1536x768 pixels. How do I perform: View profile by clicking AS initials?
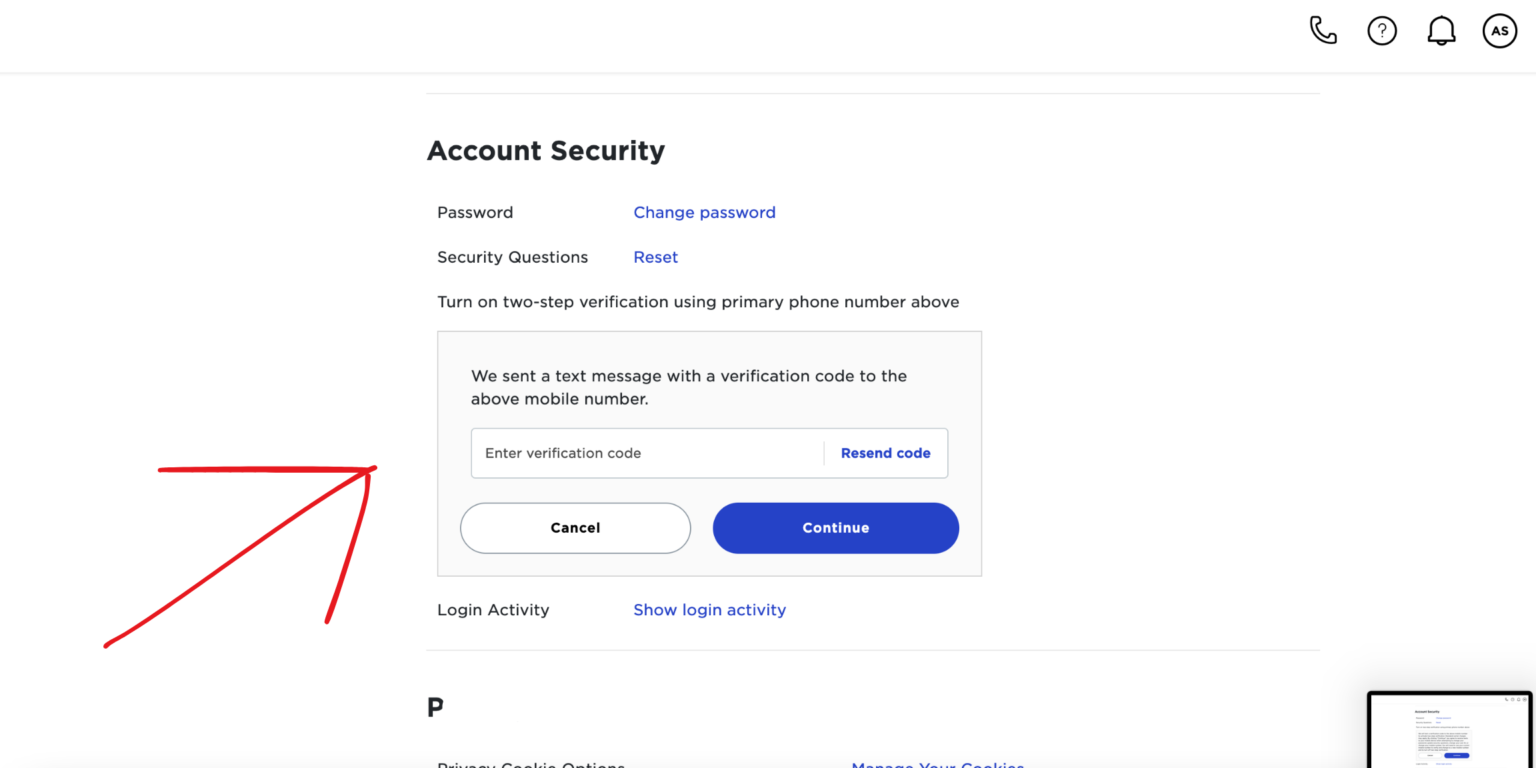(x=1499, y=30)
